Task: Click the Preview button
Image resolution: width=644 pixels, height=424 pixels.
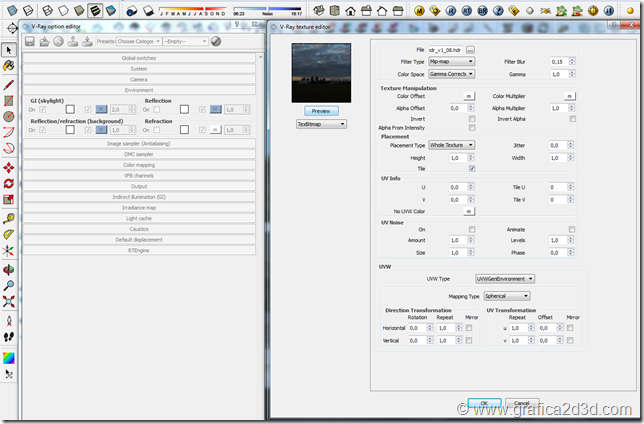Action: tap(321, 110)
